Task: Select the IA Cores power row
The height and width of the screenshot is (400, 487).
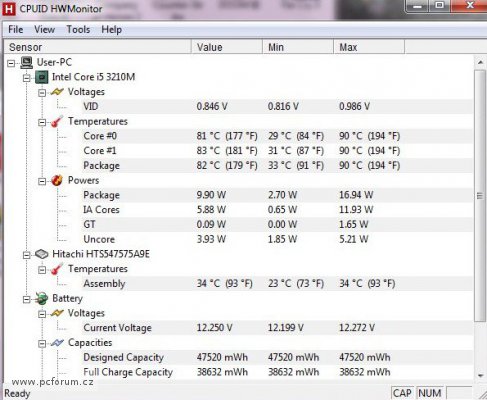Action: [x=278, y=210]
